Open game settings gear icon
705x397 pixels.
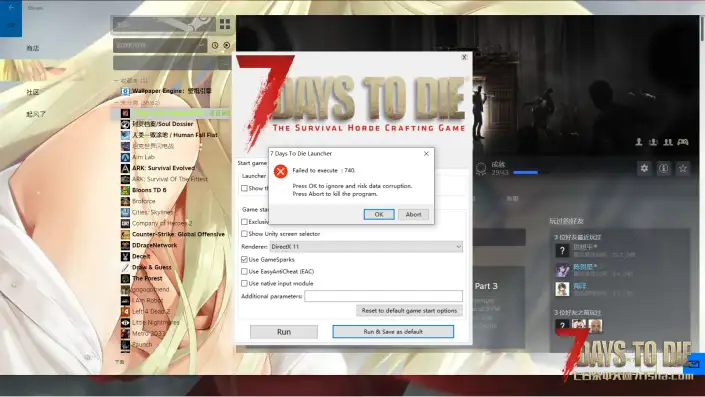pos(644,169)
